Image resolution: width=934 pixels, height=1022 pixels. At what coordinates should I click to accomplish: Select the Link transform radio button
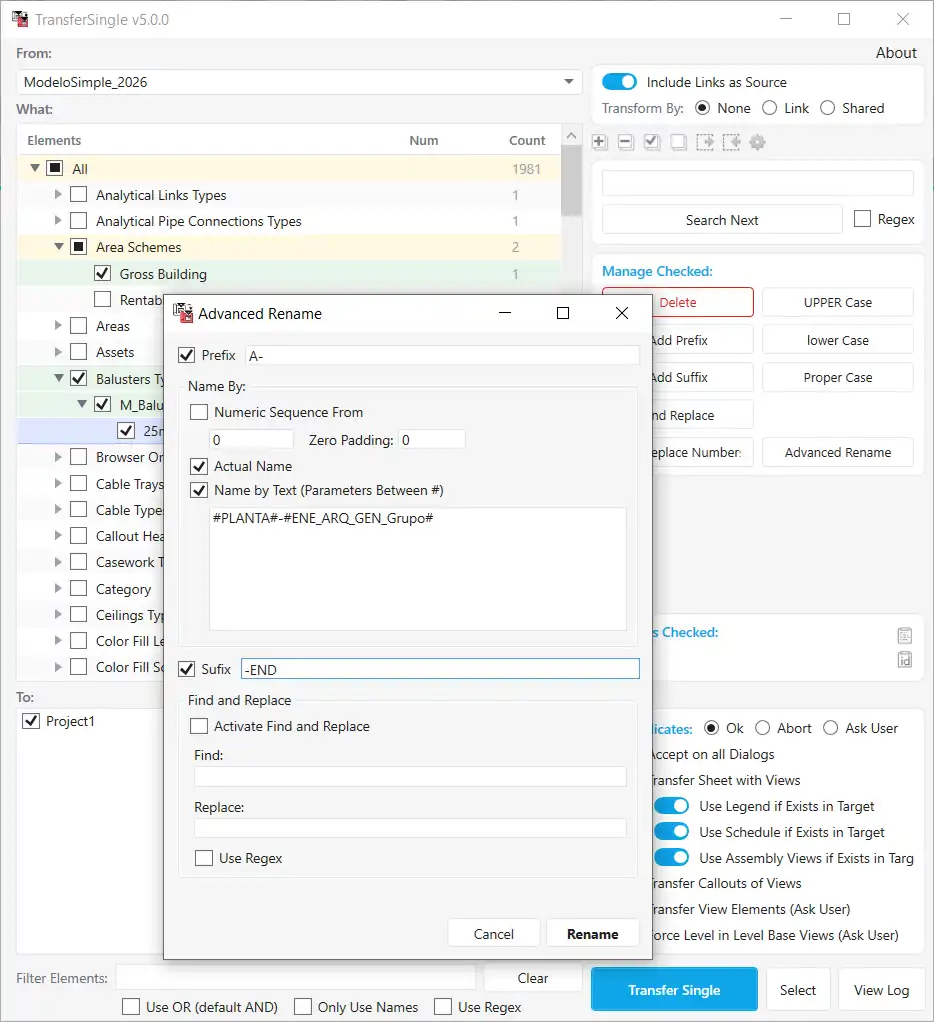click(770, 108)
